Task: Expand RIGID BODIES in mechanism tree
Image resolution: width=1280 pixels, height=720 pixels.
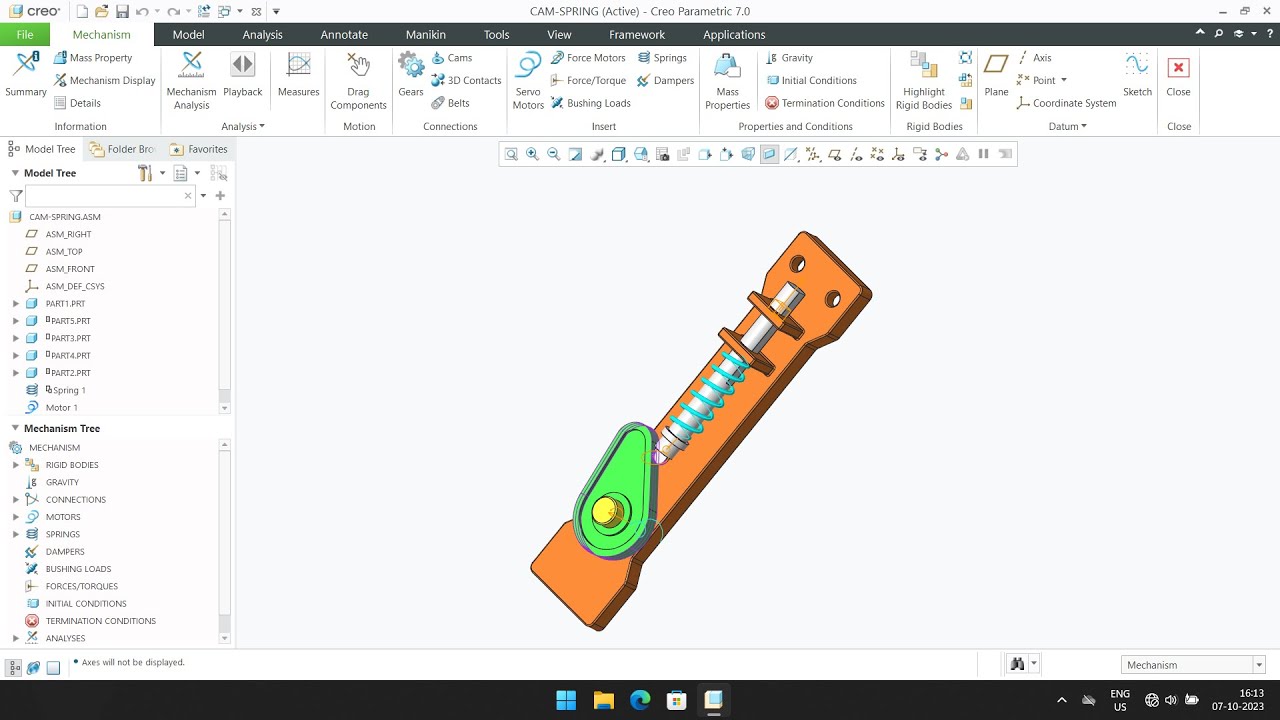Action: click(x=16, y=465)
